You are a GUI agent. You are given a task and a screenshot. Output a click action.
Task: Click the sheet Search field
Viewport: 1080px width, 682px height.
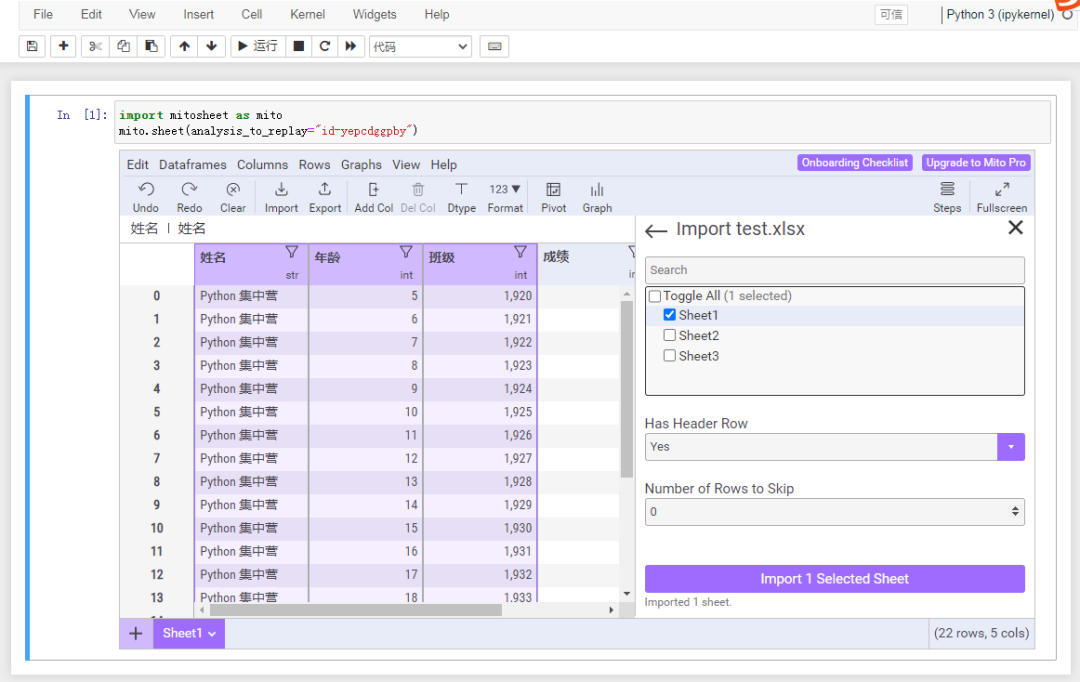(x=834, y=270)
